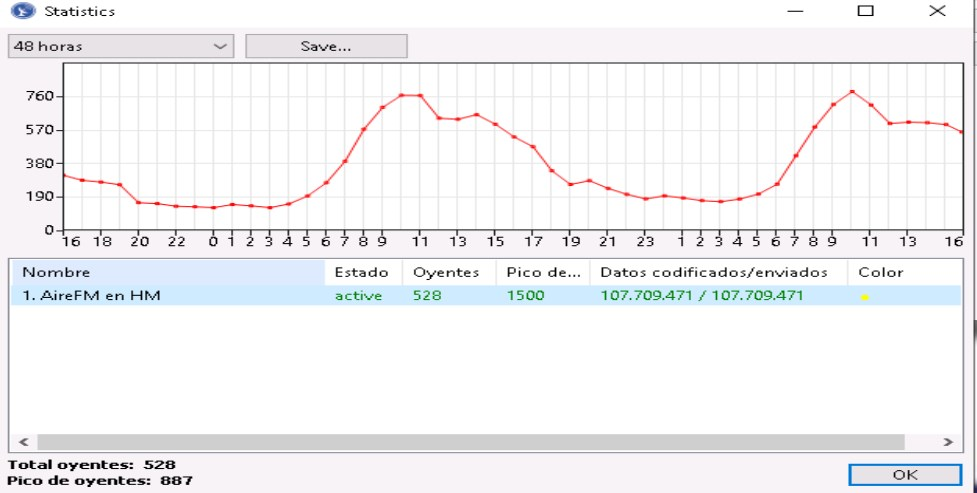977x493 pixels.
Task: Click Datos codificados/enviados column header
Action: point(714,272)
